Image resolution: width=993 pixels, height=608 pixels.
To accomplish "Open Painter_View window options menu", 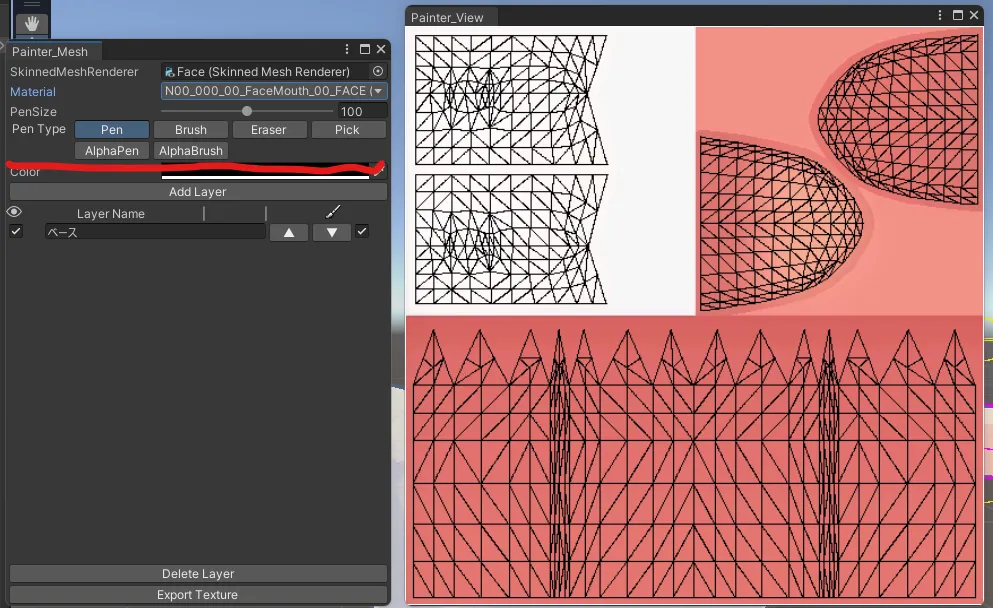I will tap(941, 16).
